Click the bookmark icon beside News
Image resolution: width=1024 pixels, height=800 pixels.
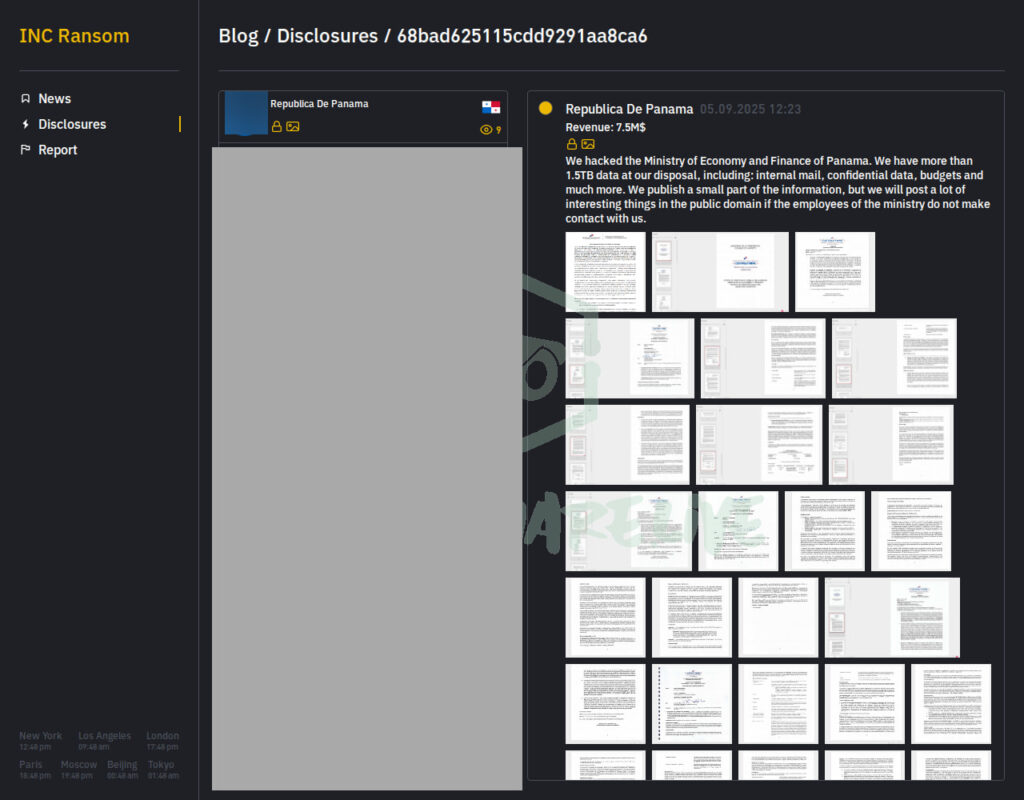[x=25, y=99]
